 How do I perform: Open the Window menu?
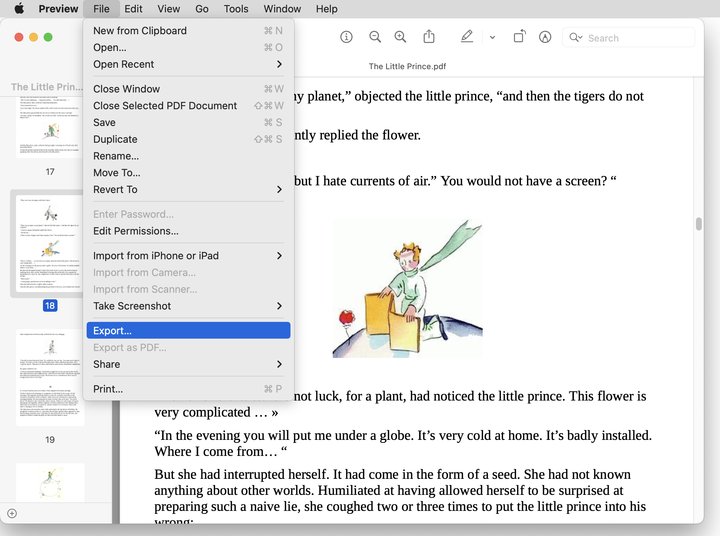coord(282,9)
